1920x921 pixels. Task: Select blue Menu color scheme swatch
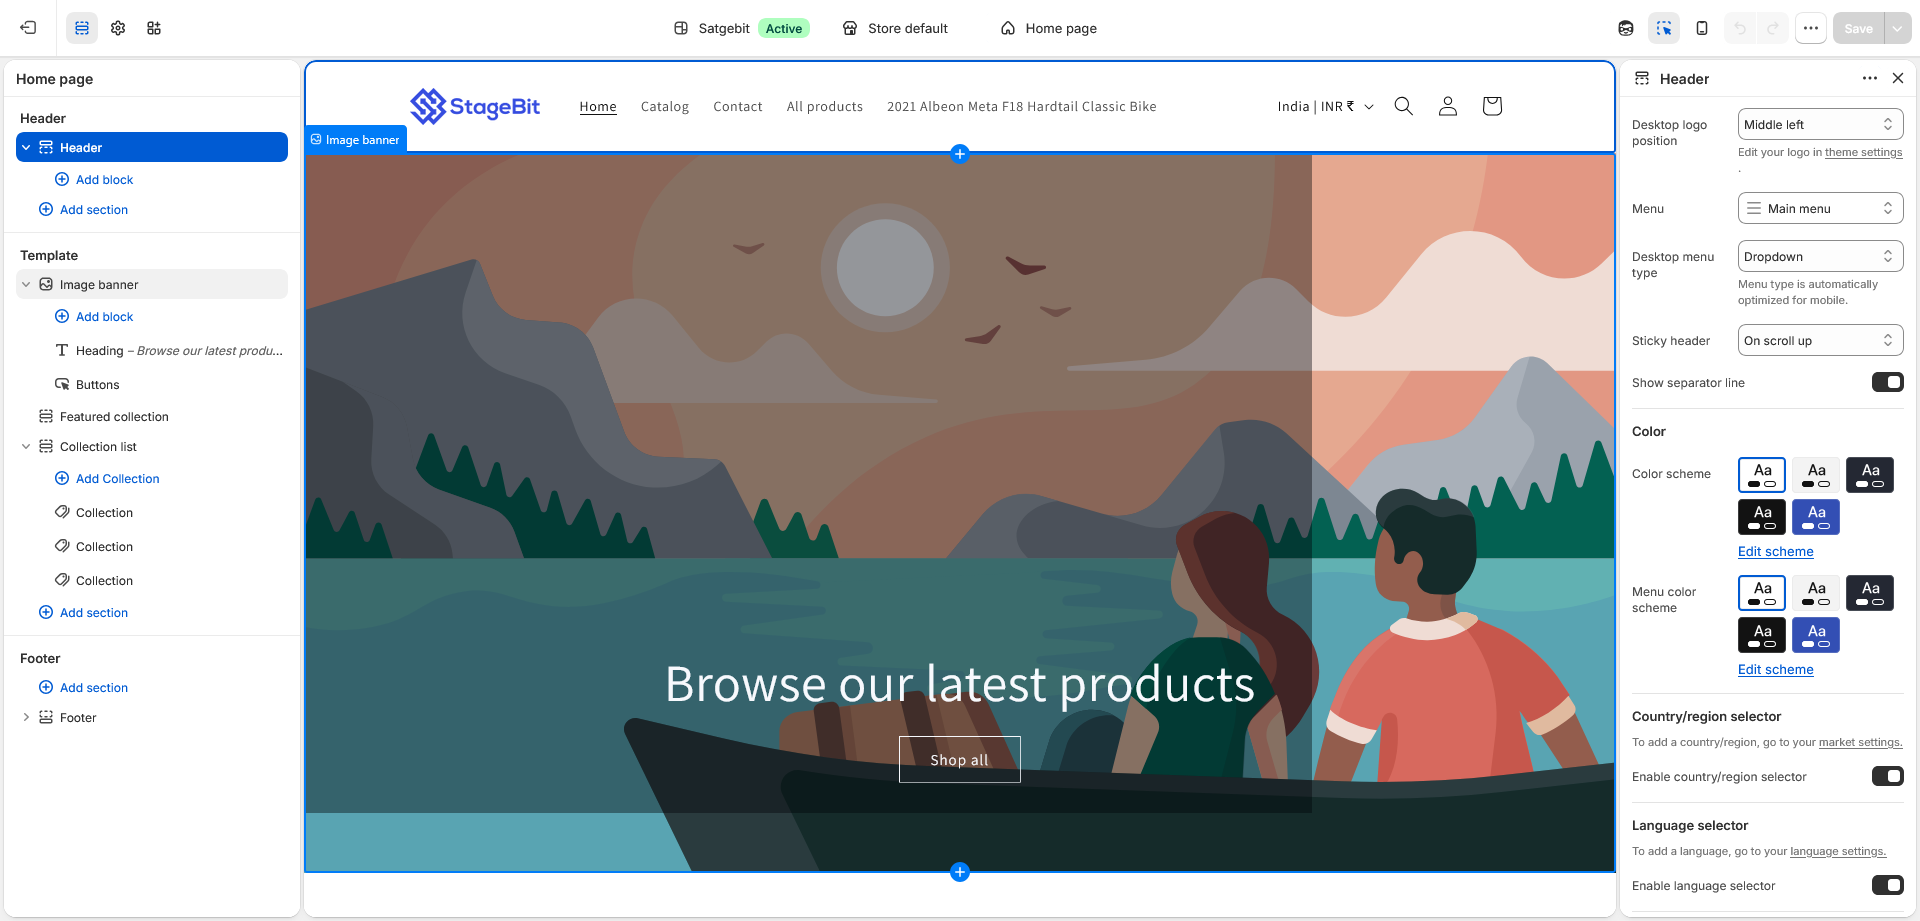[x=1816, y=635]
